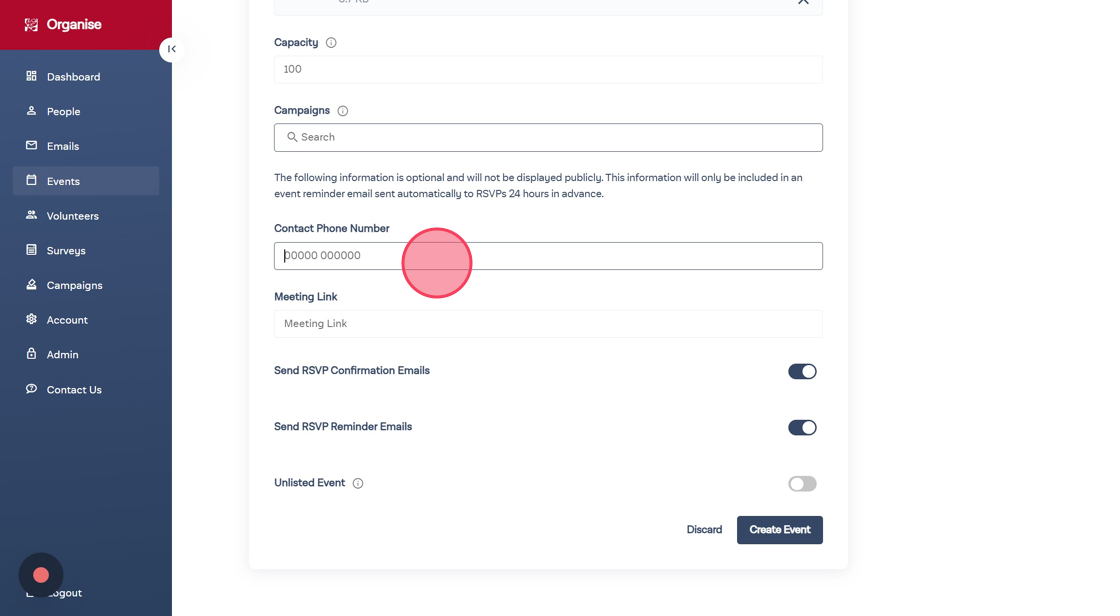Viewport: 1120px width, 616px height.
Task: Remove the uploaded file with X
Action: click(803, 2)
